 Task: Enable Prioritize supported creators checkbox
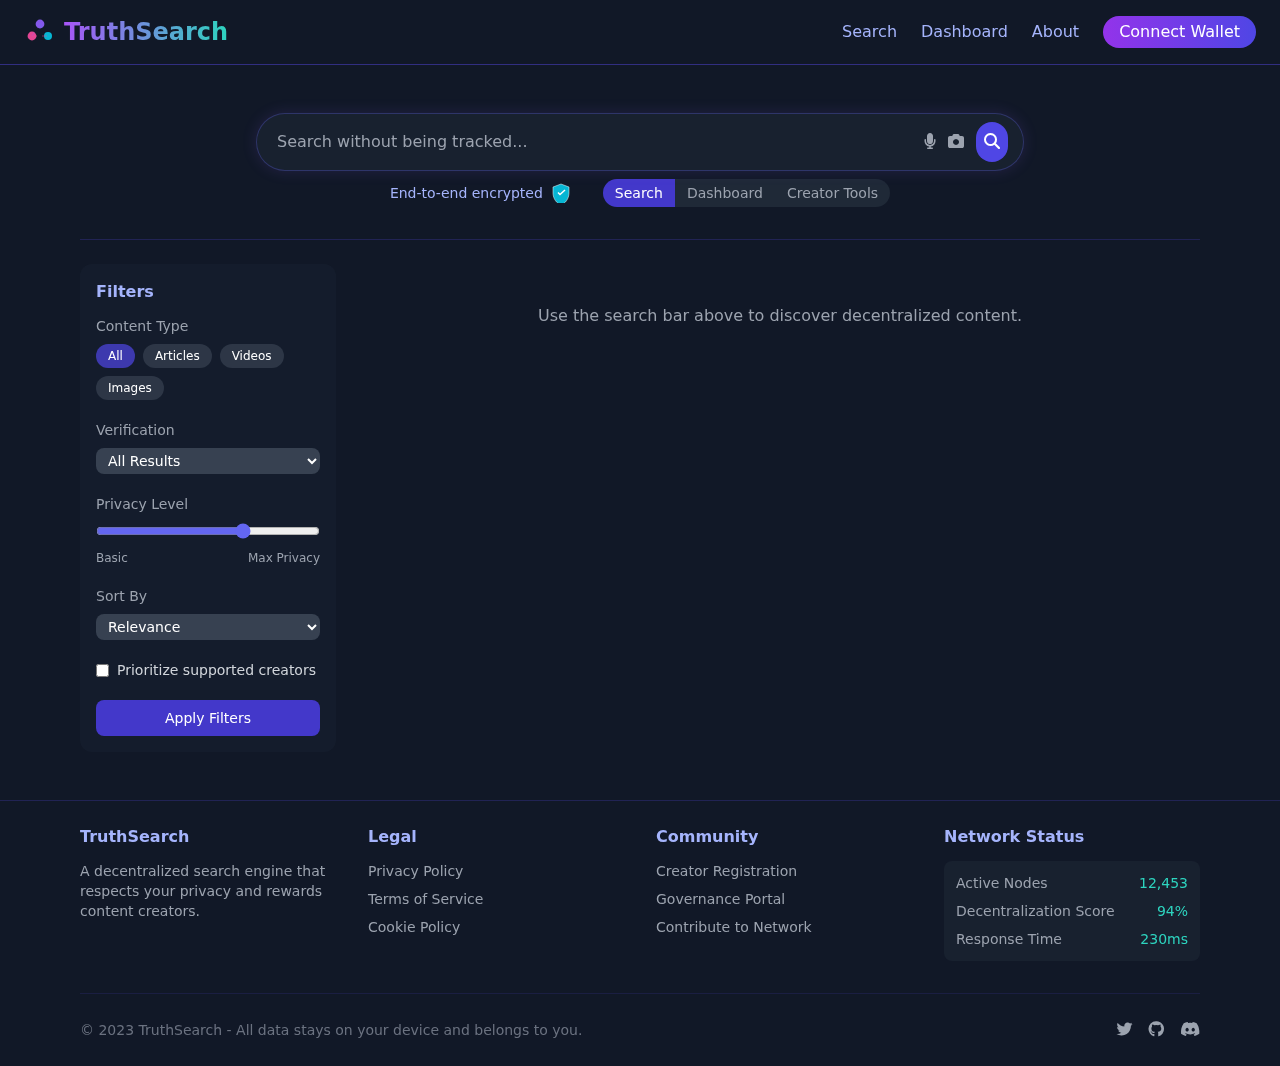click(x=102, y=671)
